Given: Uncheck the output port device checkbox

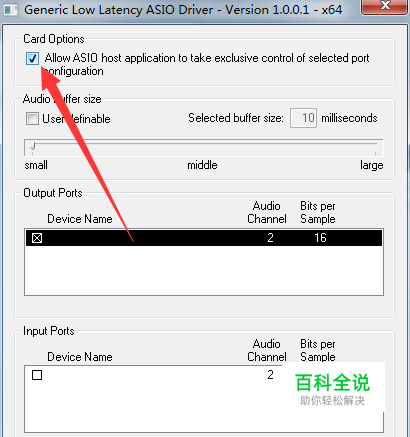Looking at the screenshot, I should 37,238.
